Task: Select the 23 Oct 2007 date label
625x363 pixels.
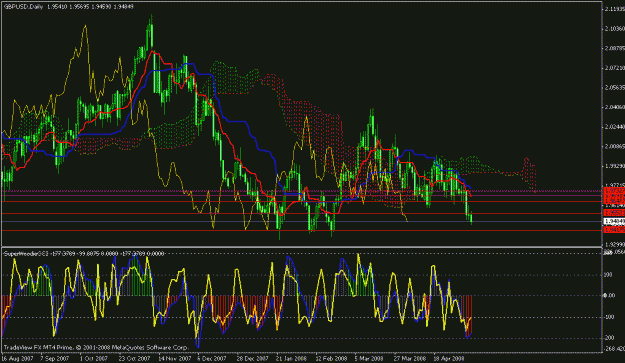Action: click(x=134, y=358)
